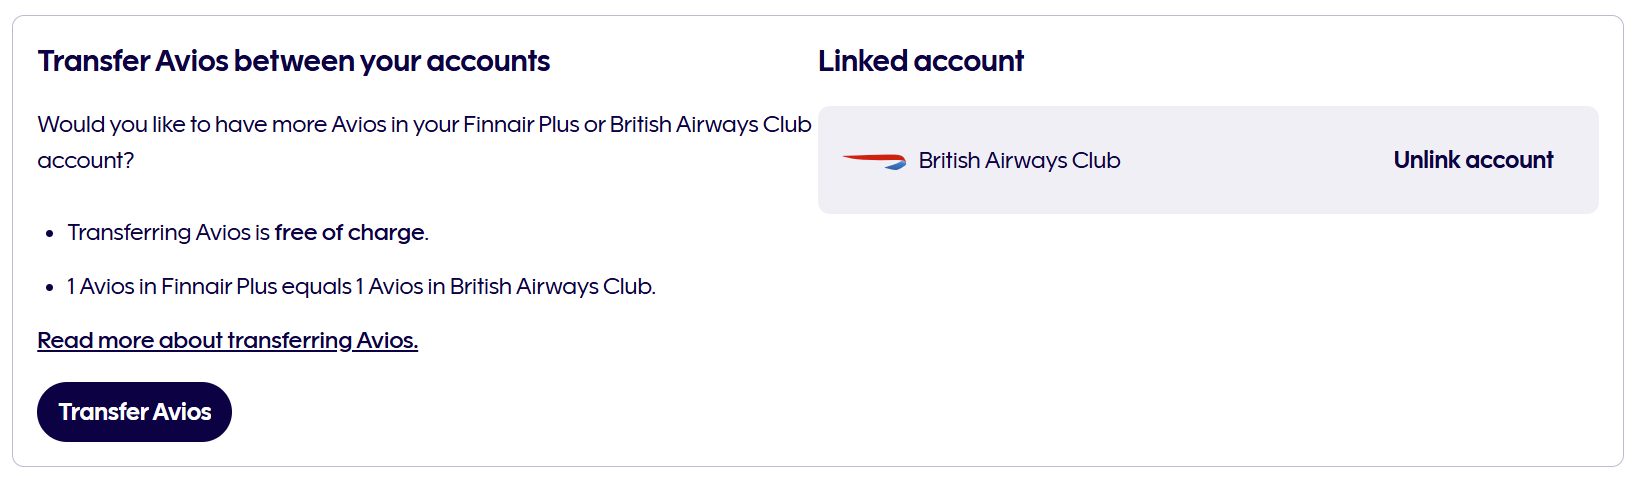
Task: Click the second bullet point marker
Action: pos(50,288)
